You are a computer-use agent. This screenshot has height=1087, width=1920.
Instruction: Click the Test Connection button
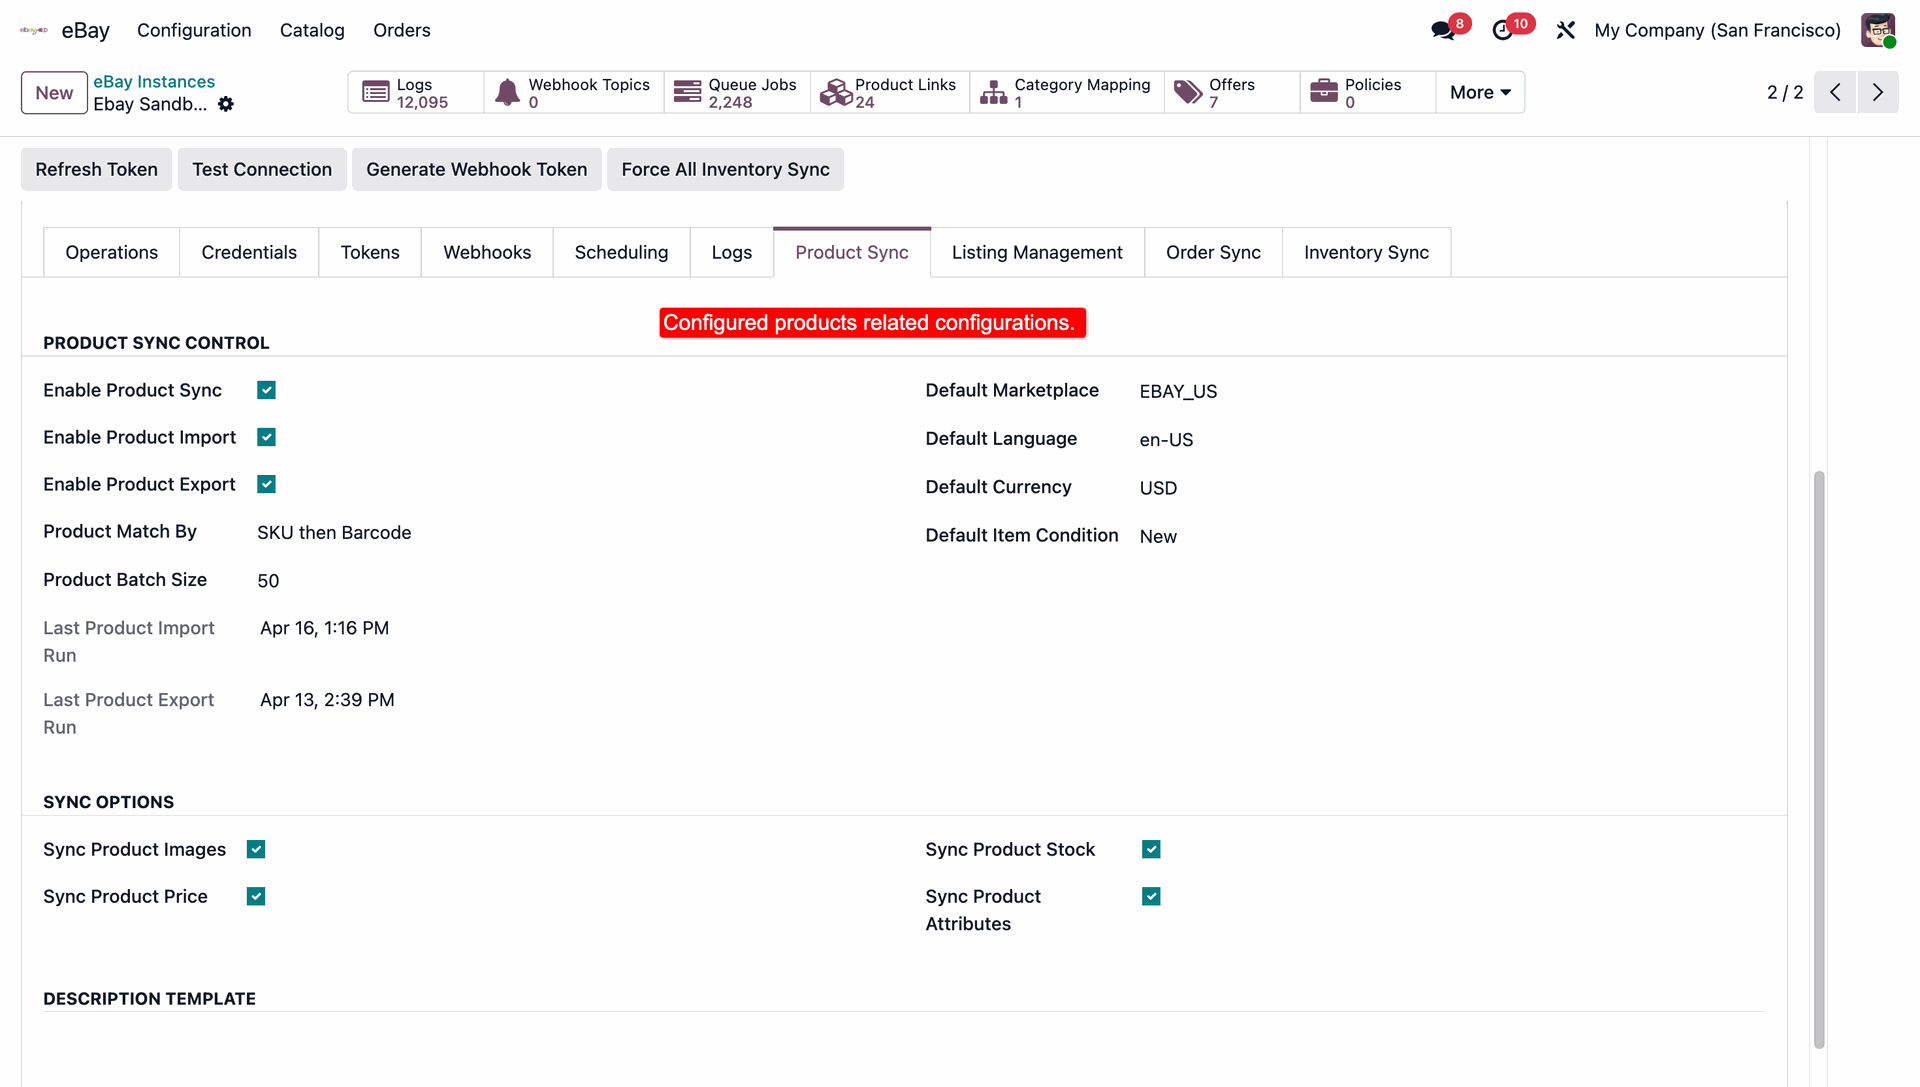pos(262,170)
